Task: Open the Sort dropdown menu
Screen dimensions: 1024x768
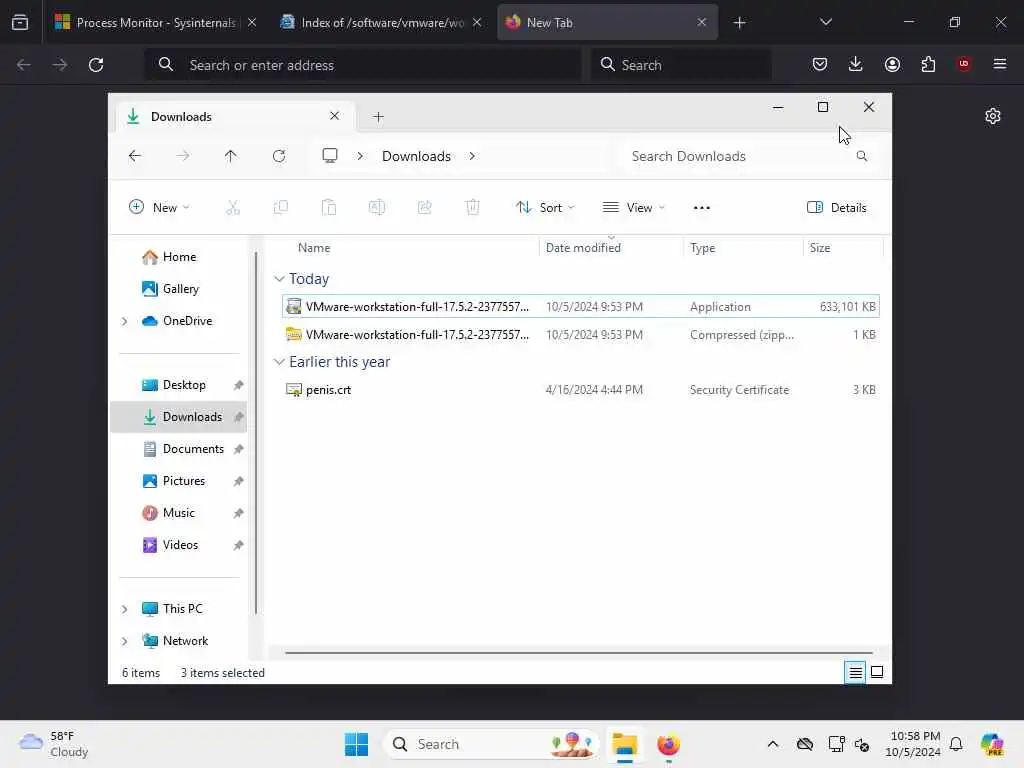Action: [x=545, y=208]
